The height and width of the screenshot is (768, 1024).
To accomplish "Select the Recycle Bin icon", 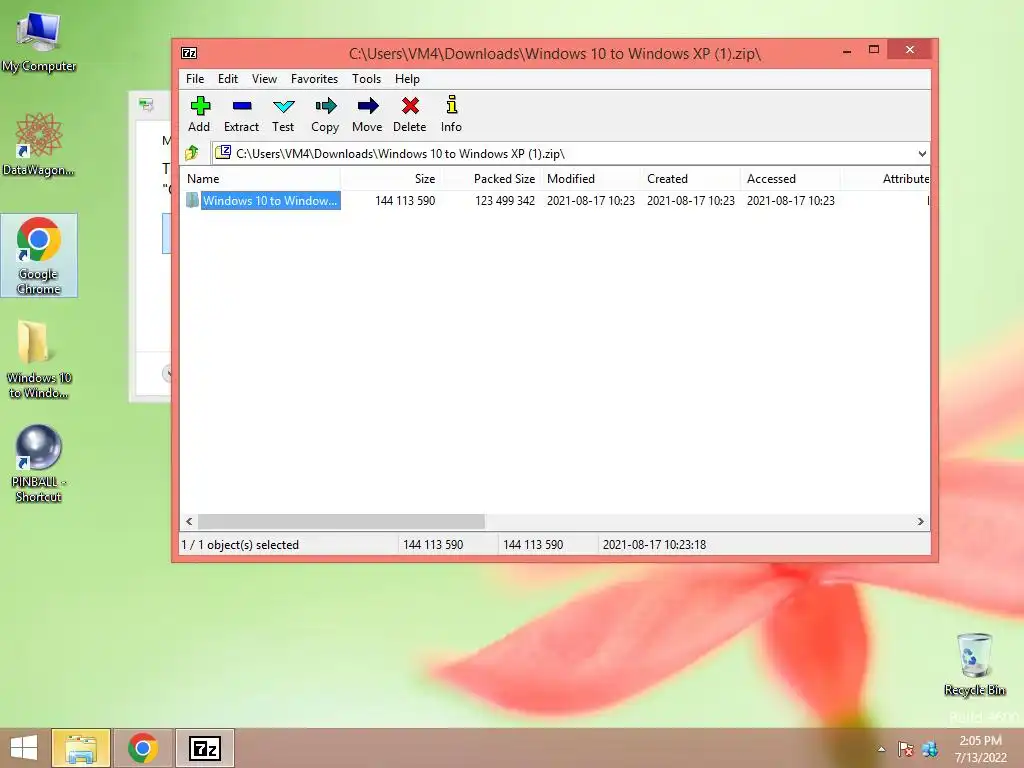I will pyautogui.click(x=974, y=664).
